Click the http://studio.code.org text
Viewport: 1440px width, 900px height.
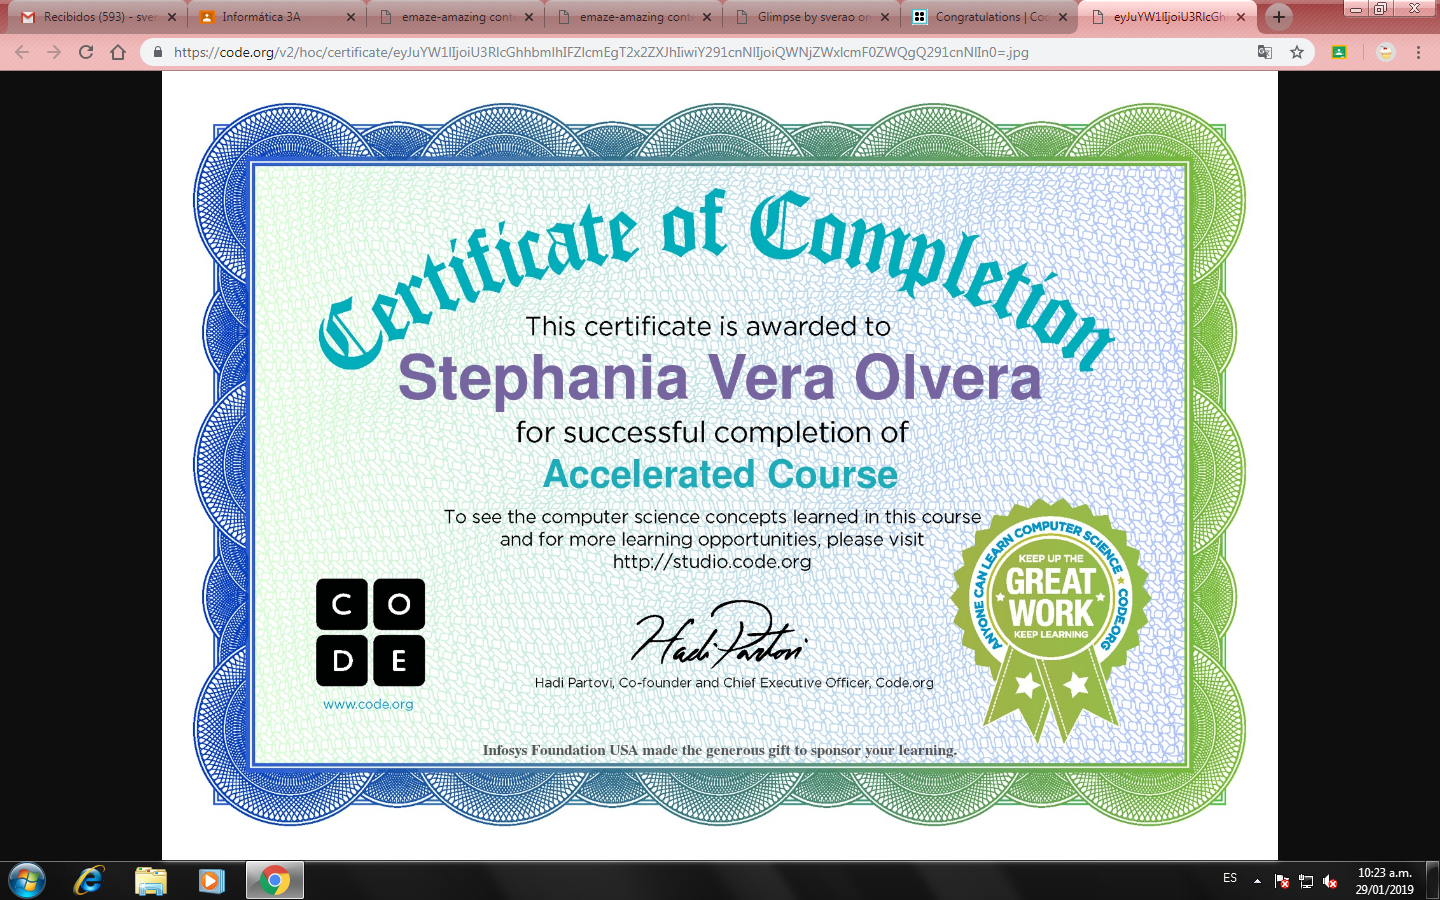(712, 562)
